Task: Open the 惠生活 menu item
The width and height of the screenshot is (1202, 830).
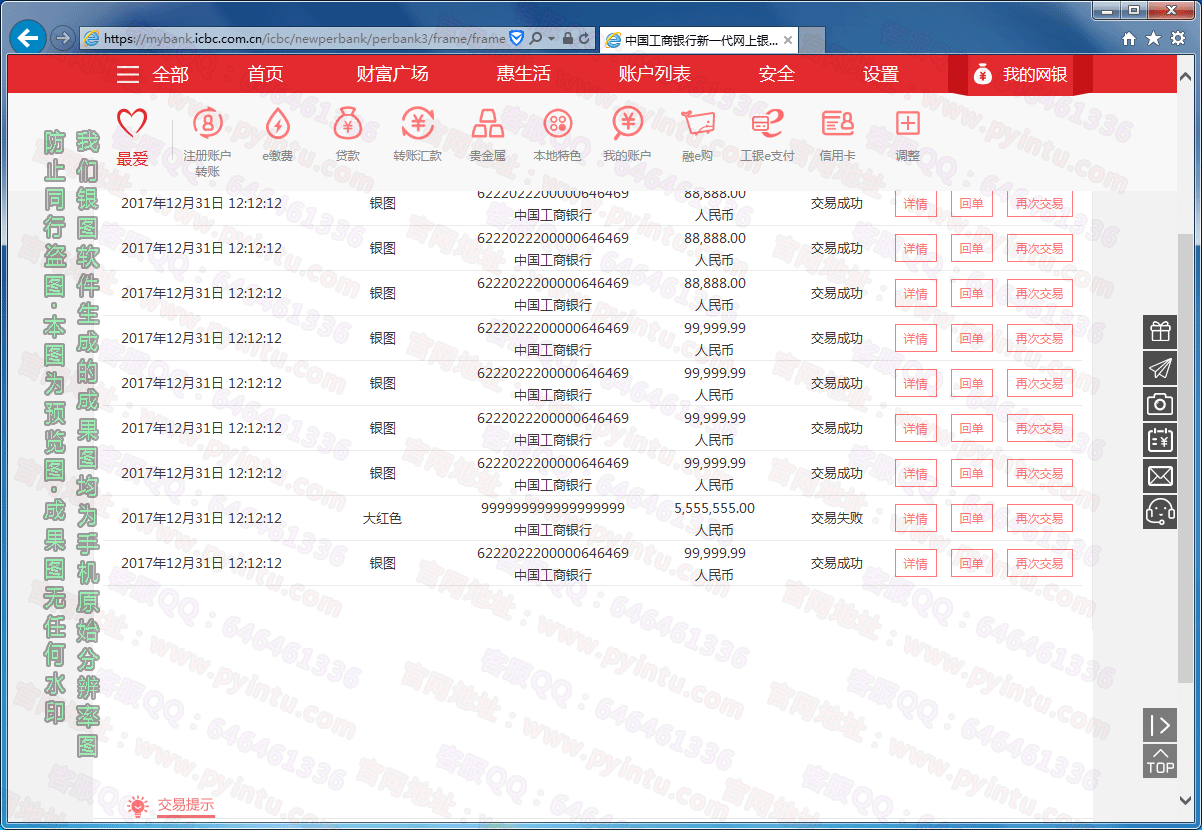Action: [523, 74]
